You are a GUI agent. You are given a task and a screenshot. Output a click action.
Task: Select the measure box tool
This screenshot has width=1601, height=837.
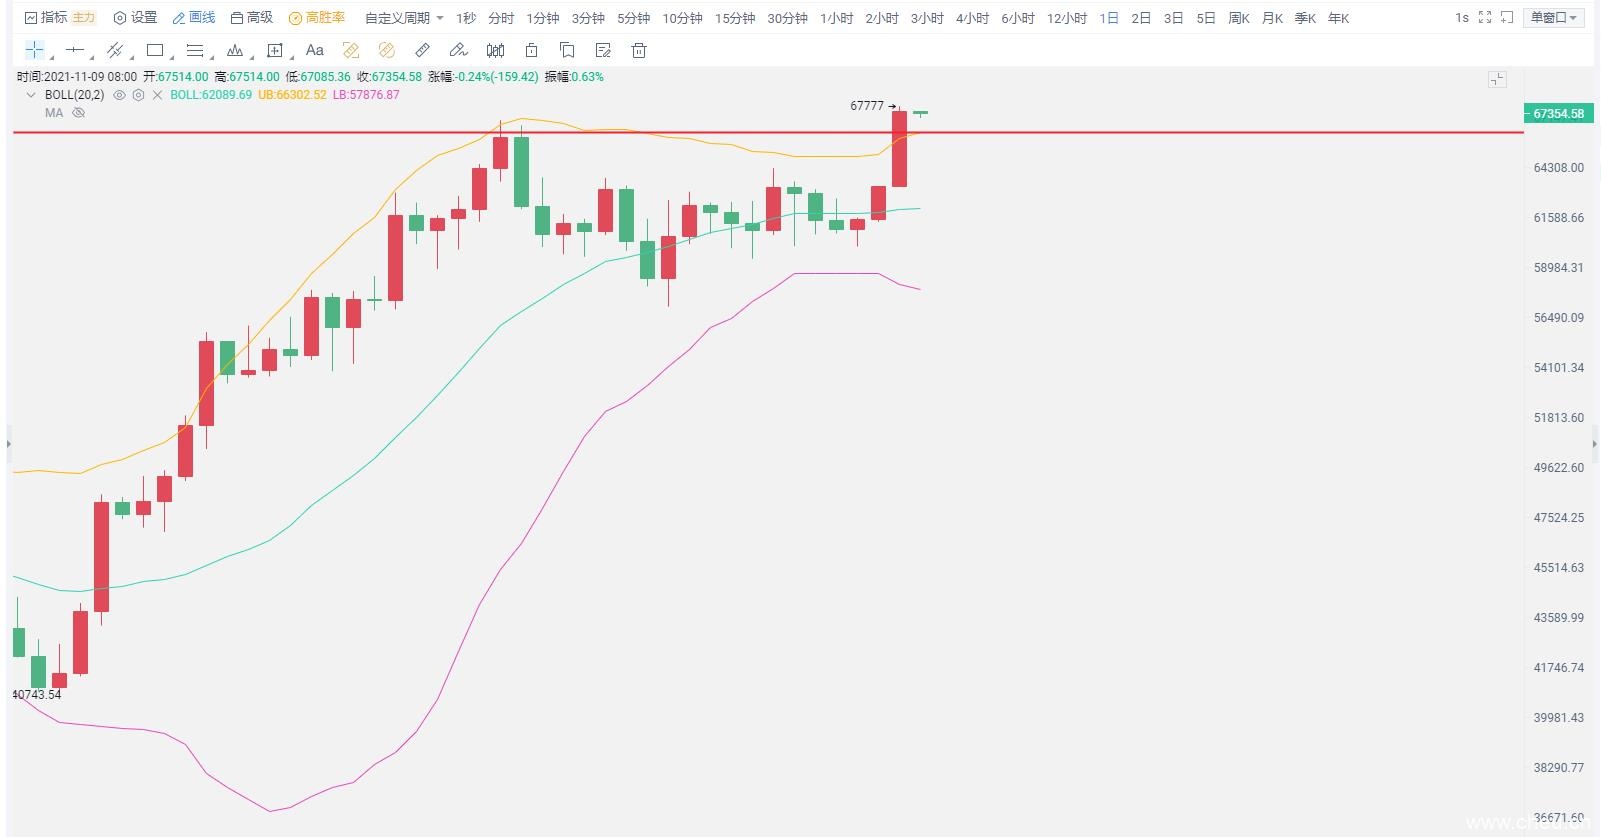[275, 50]
